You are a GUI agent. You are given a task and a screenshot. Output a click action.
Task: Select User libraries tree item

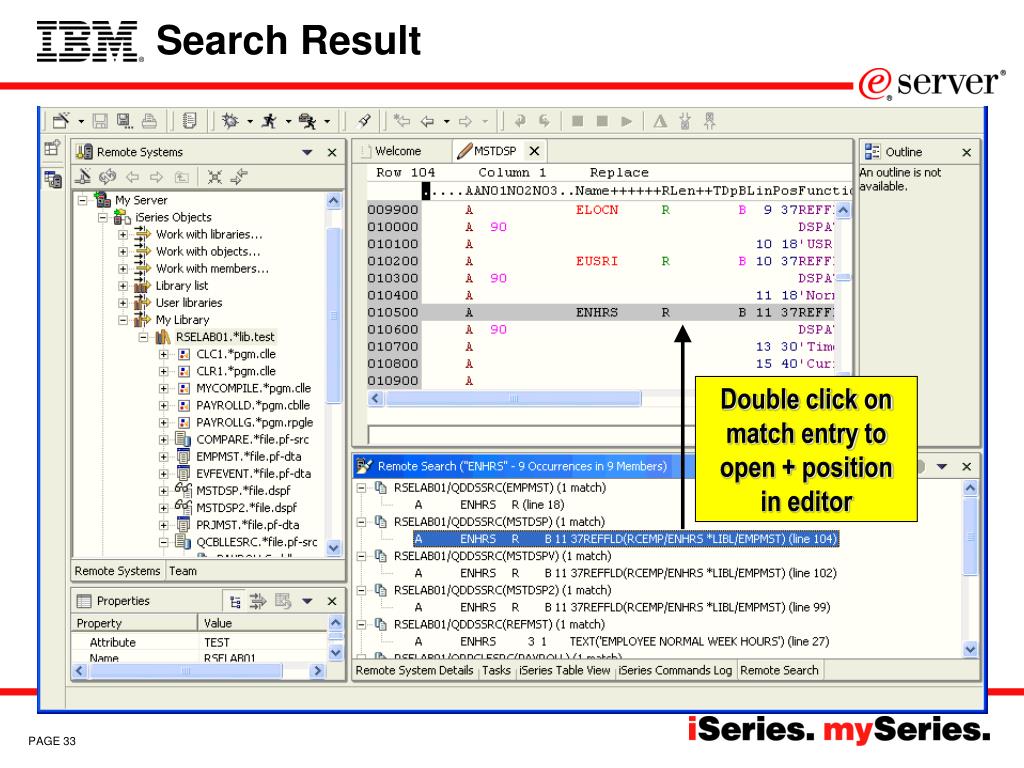pyautogui.click(x=189, y=303)
